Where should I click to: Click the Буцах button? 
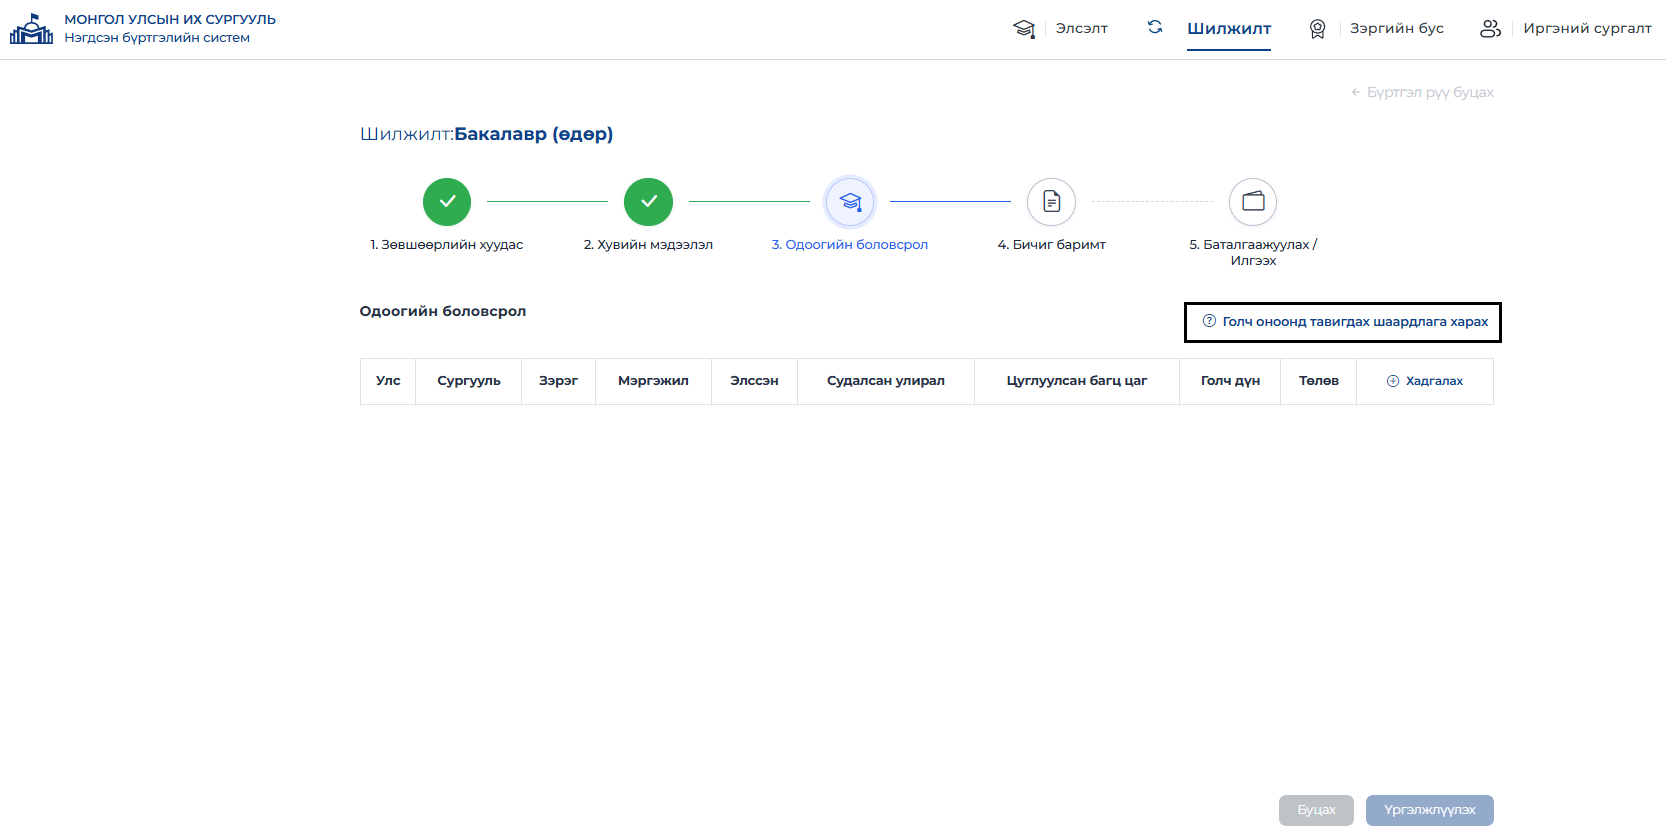pos(1316,810)
